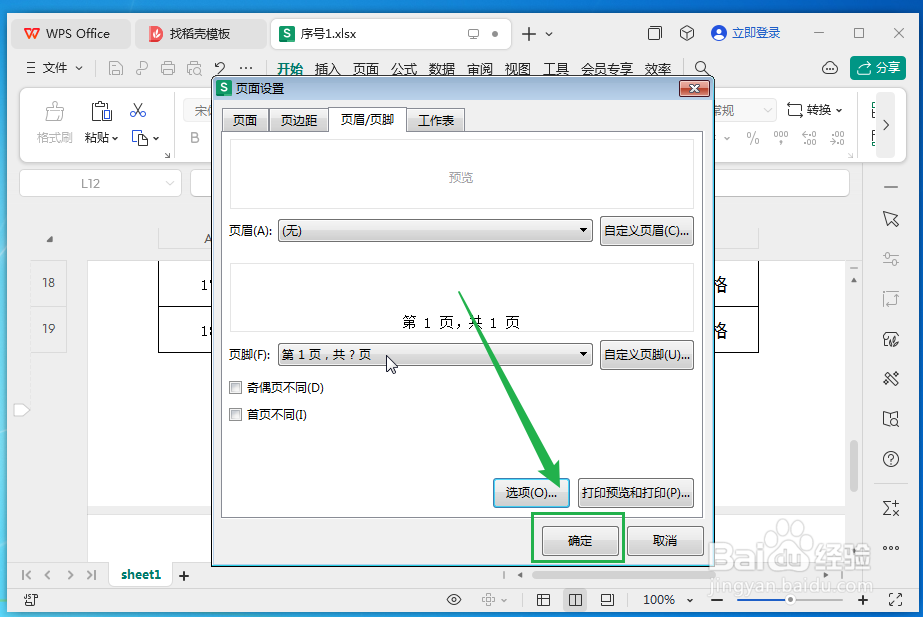Open the 页脚 footer dropdown
Screen dimensions: 923x617
[x=585, y=354]
